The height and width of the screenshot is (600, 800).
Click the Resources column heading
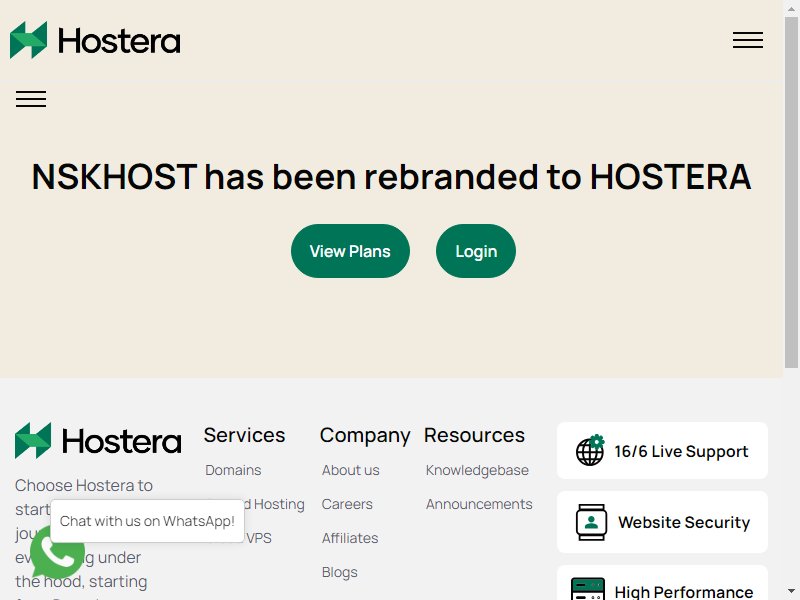tap(474, 435)
